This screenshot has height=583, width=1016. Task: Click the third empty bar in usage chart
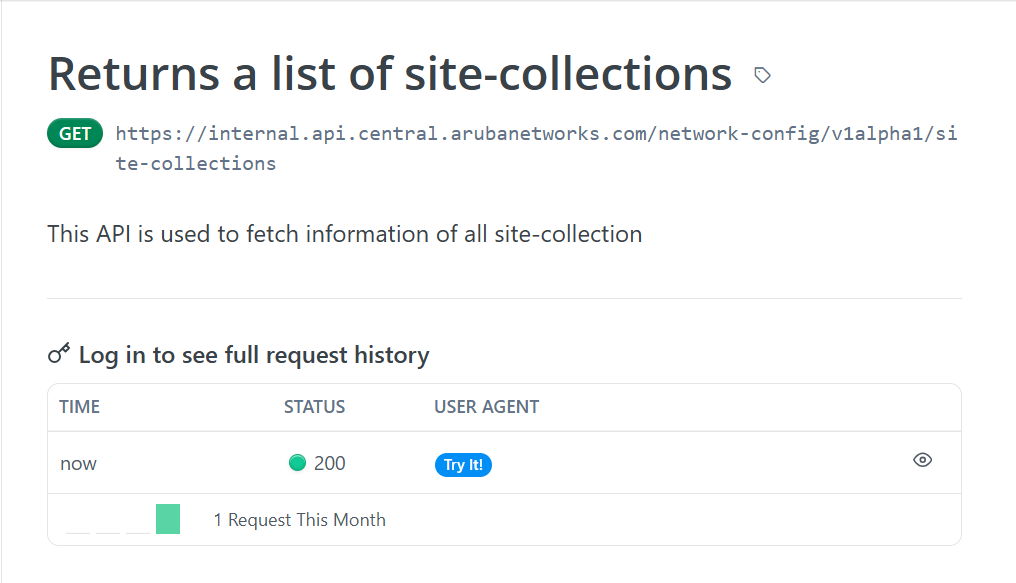(138, 531)
